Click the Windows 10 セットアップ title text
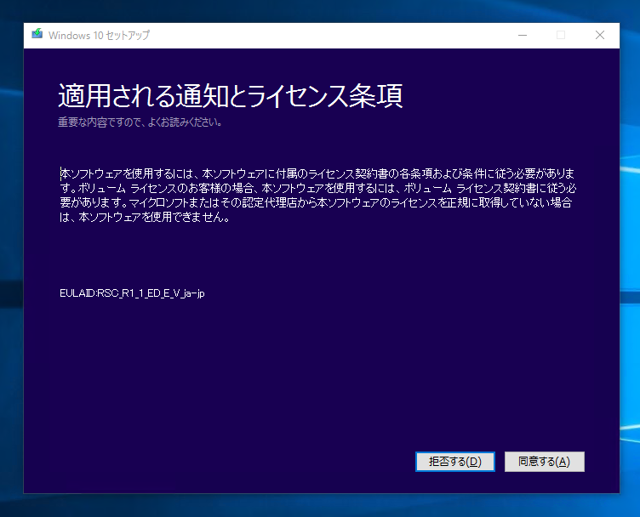Viewport: 640px width, 517px height. pos(99,35)
